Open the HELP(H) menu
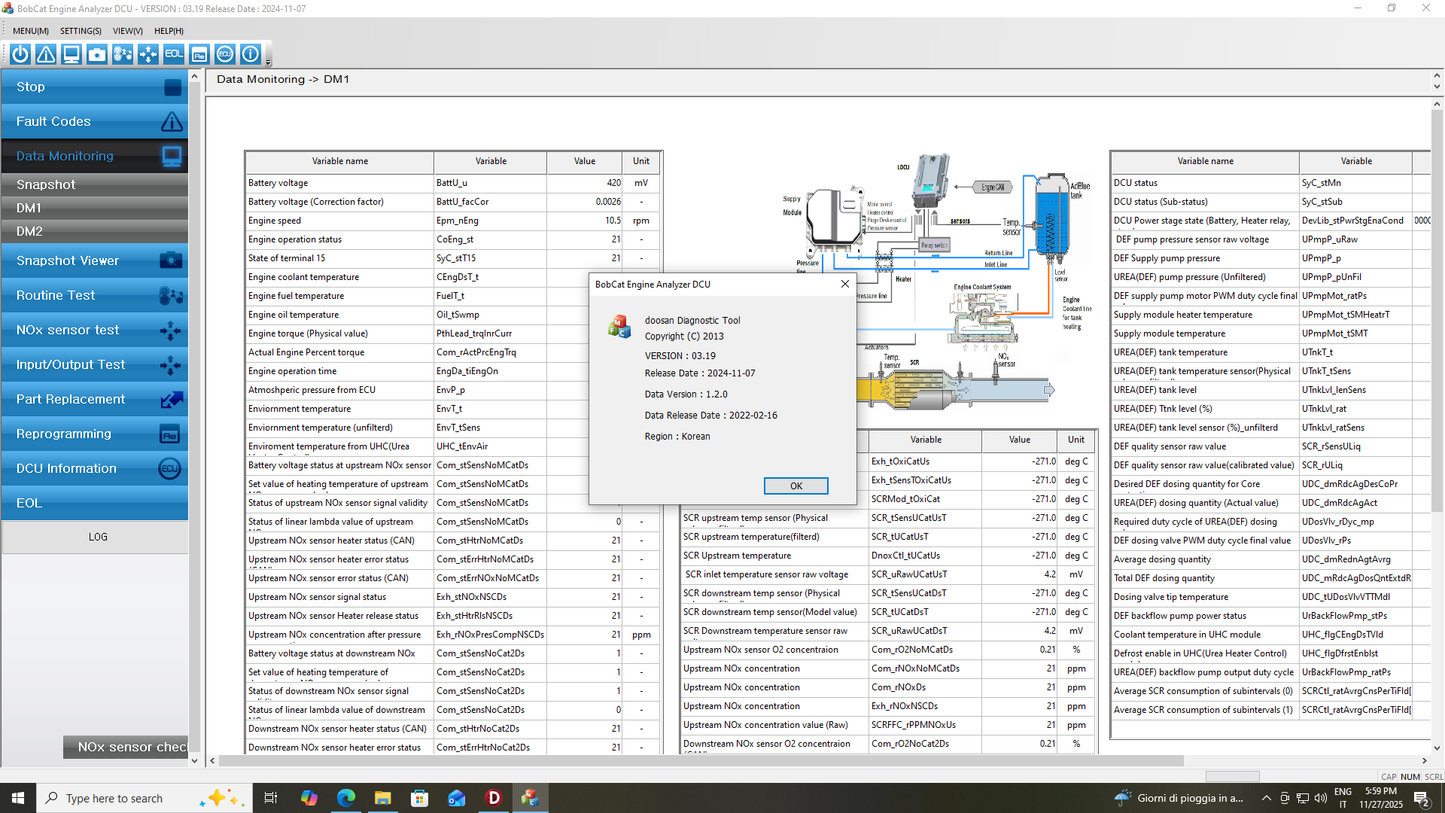 pyautogui.click(x=168, y=31)
